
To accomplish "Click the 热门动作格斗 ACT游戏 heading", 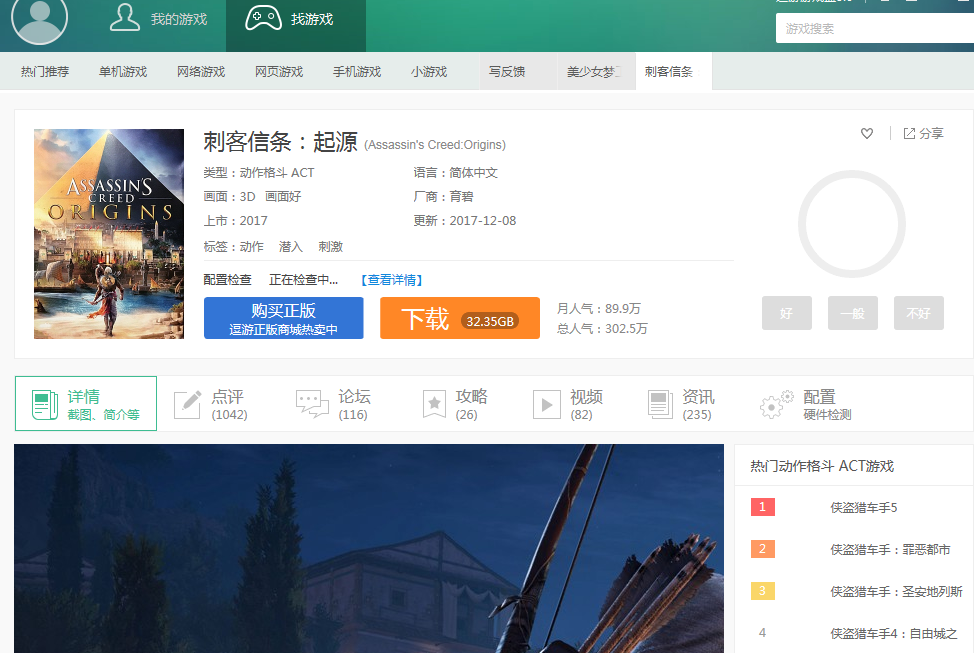I will pos(822,466).
